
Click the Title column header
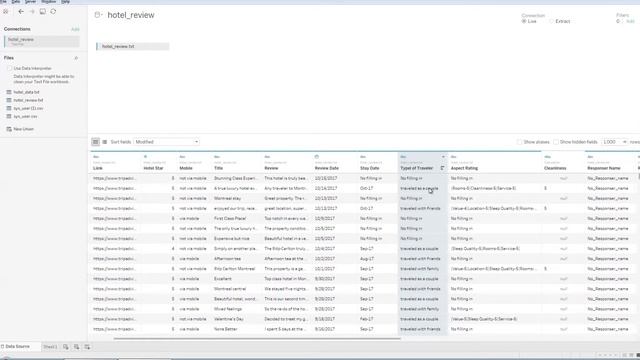(x=218, y=168)
